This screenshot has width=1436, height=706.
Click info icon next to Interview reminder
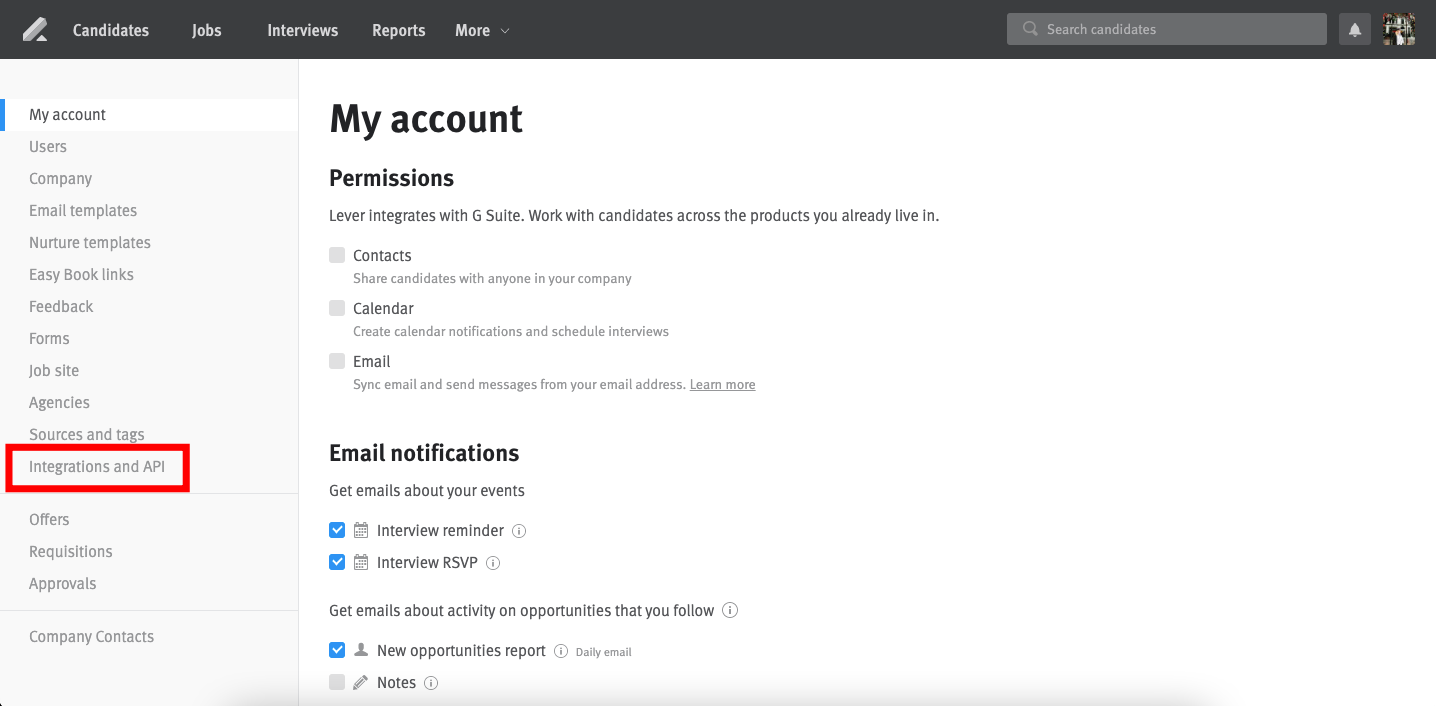519,531
